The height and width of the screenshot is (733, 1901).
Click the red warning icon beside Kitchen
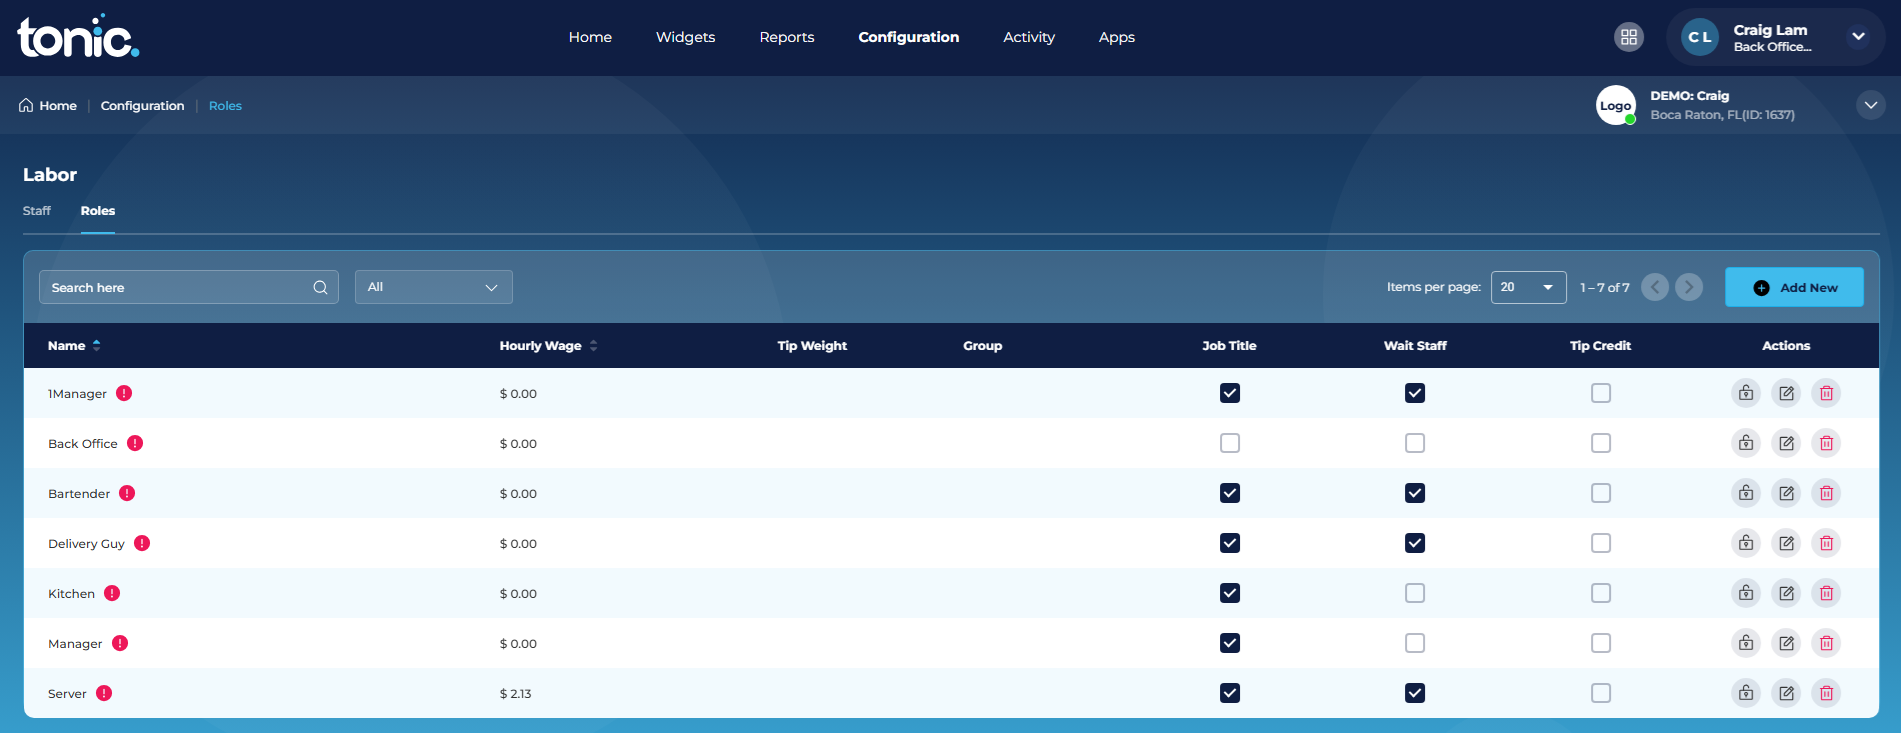[112, 593]
